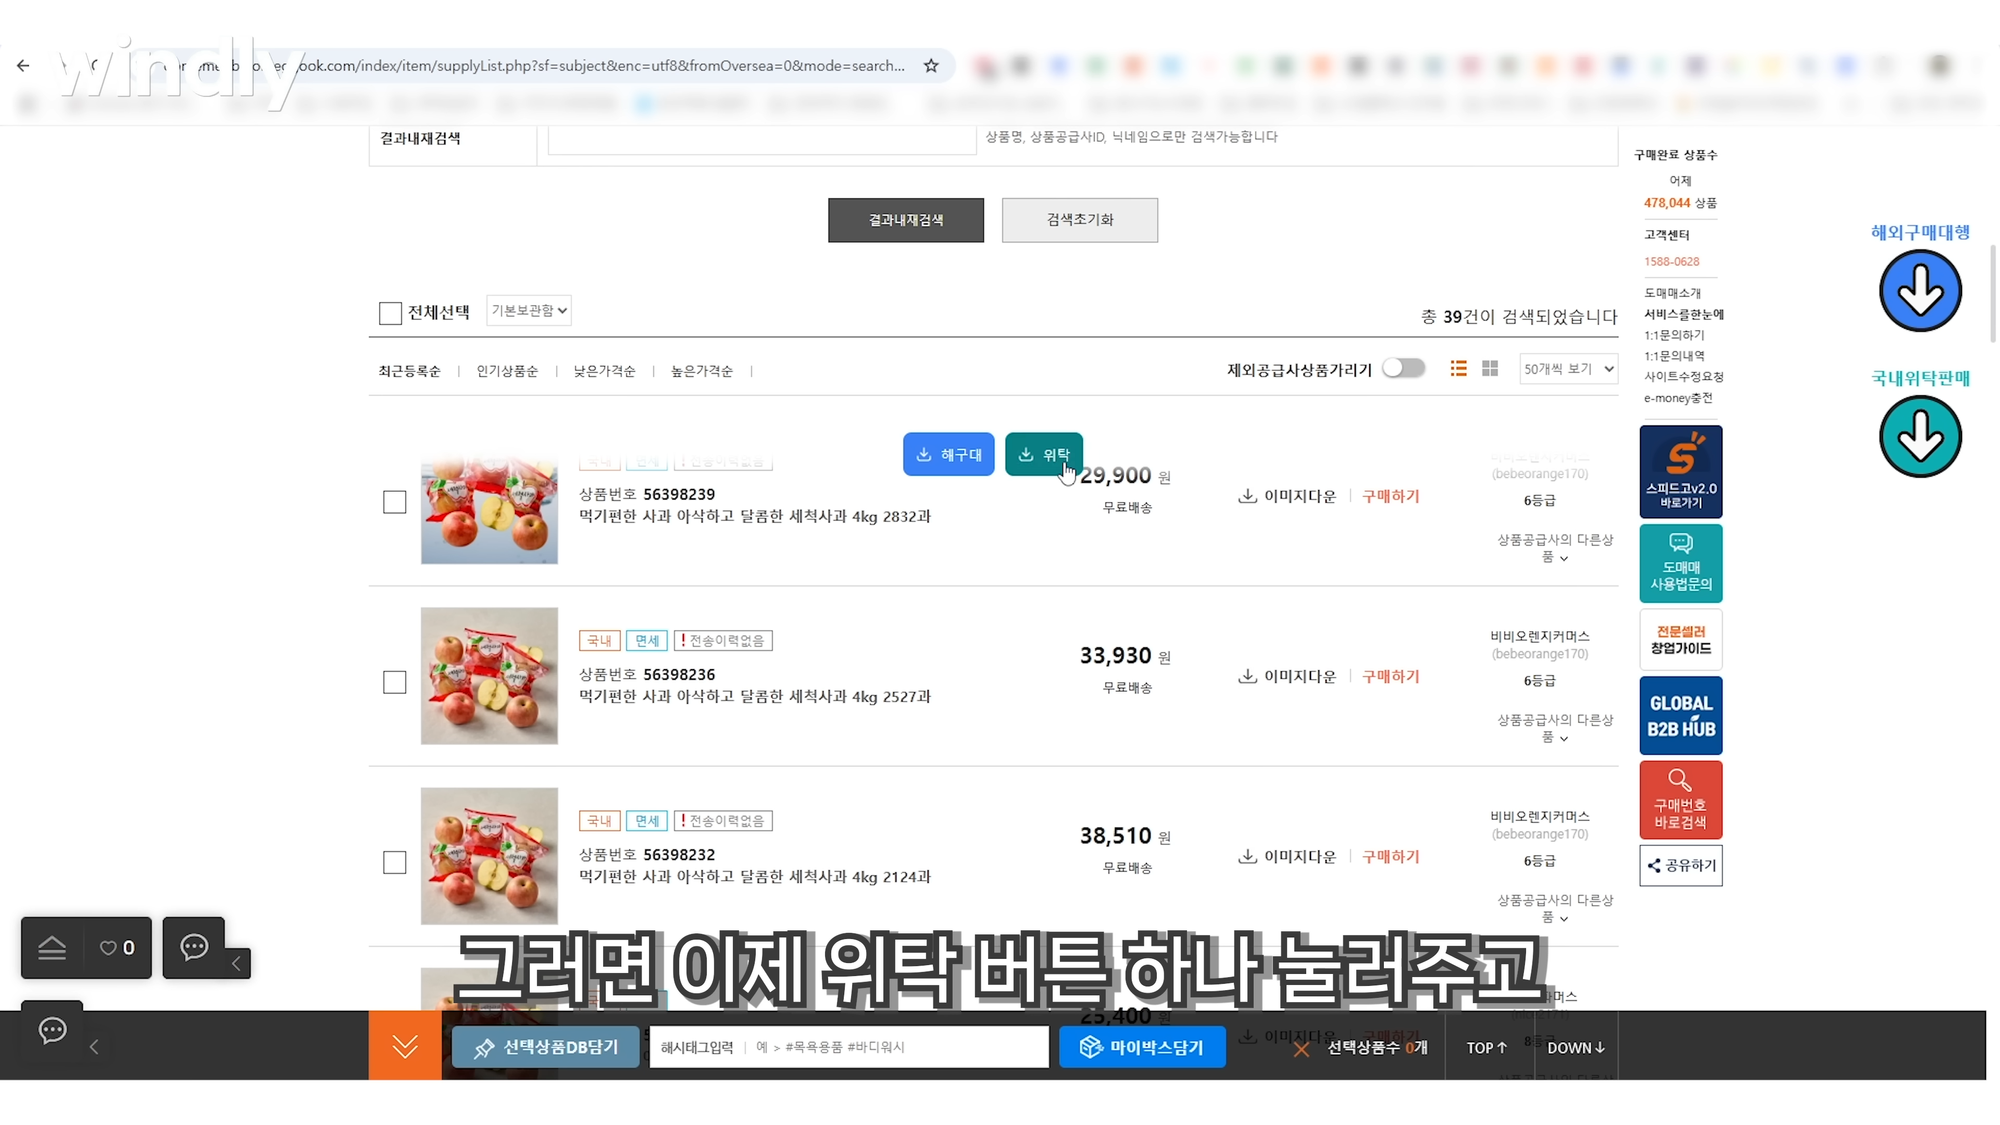The image size is (2000, 1125).
Task: Switch to list view layout
Action: [1458, 368]
